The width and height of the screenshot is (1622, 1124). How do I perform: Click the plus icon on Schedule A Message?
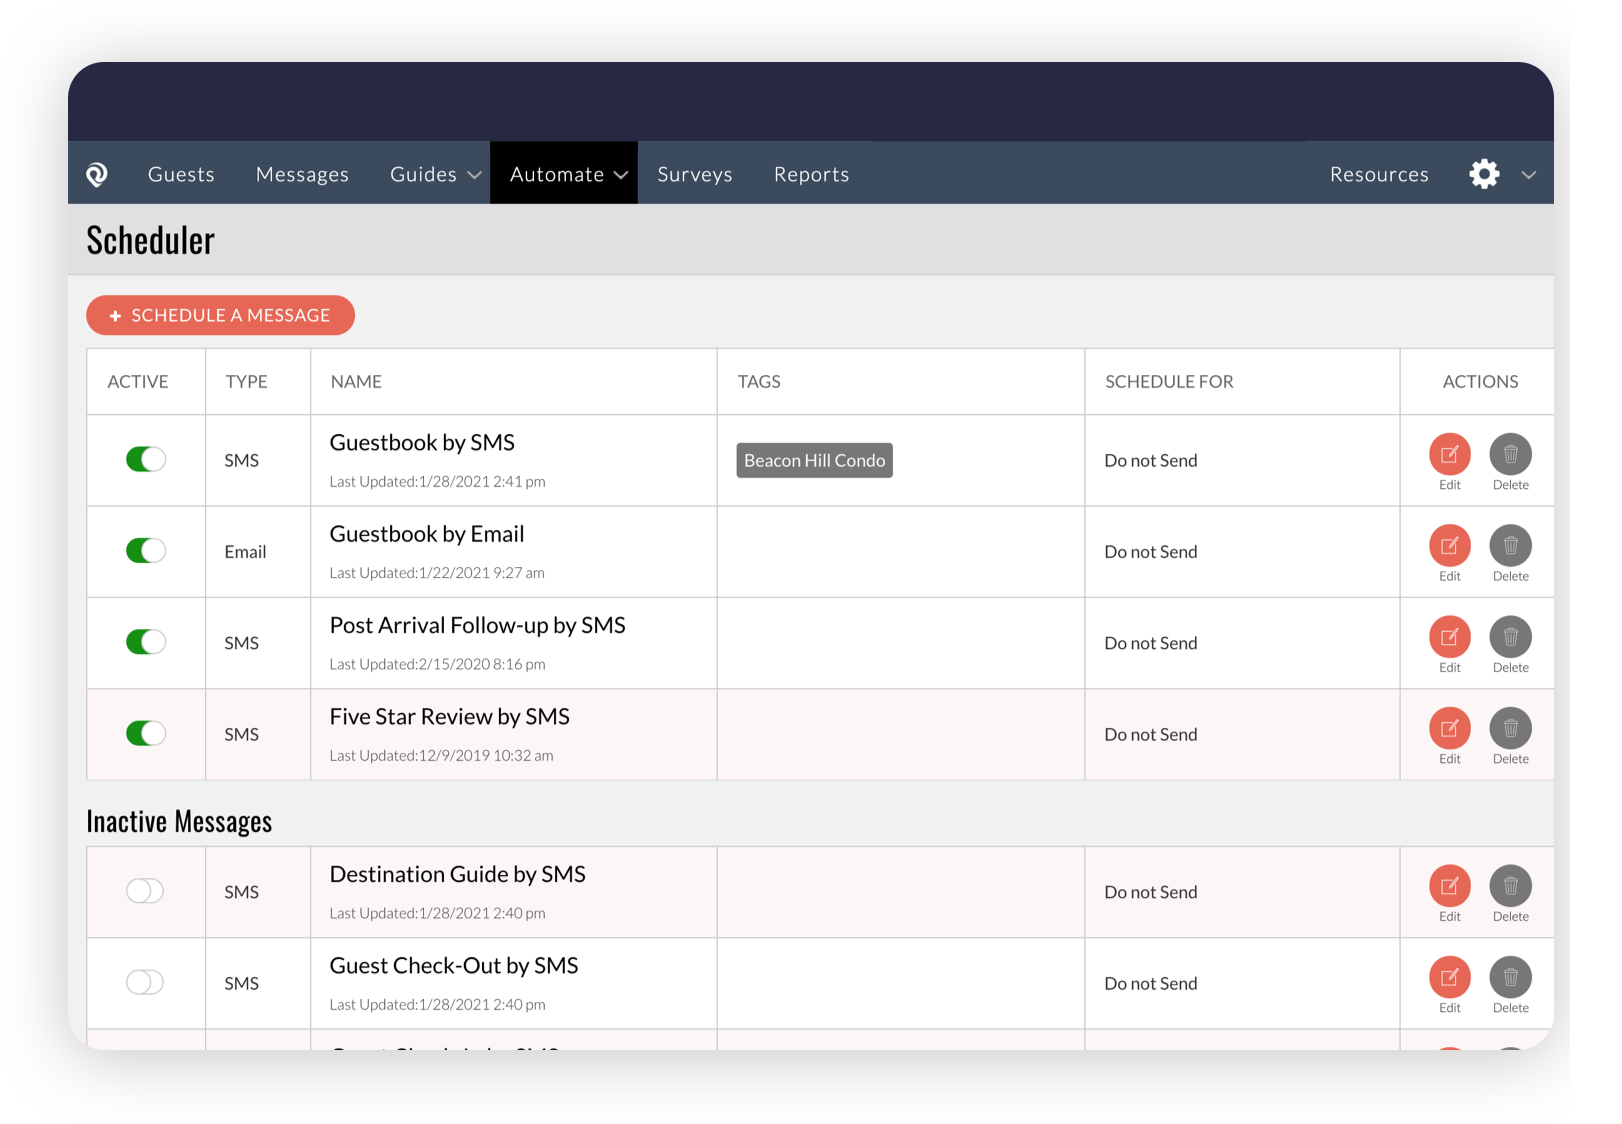pos(115,315)
